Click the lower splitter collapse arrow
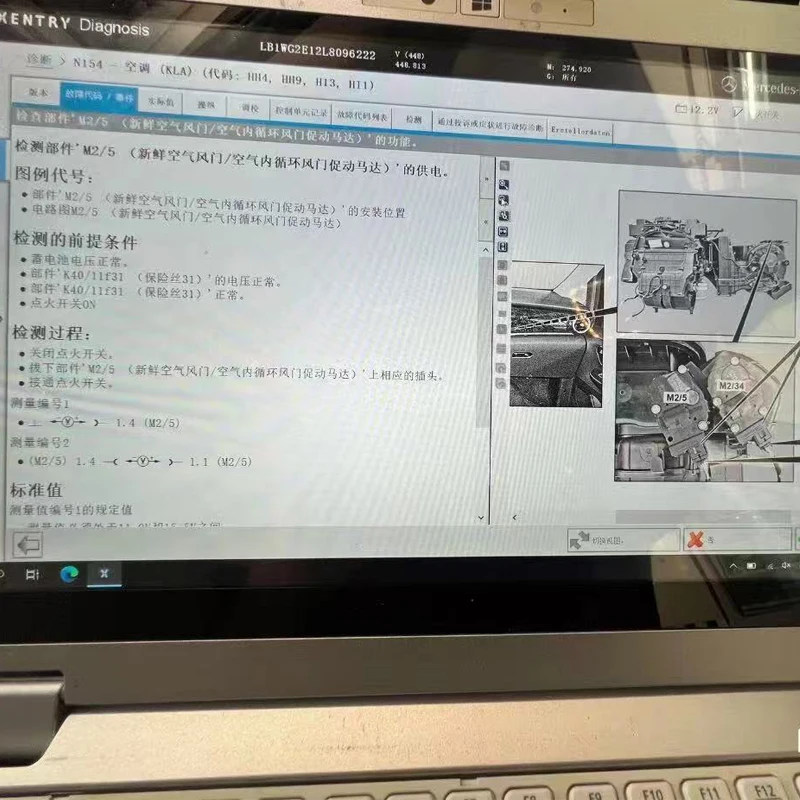Image resolution: width=800 pixels, height=800 pixels. click(x=486, y=222)
